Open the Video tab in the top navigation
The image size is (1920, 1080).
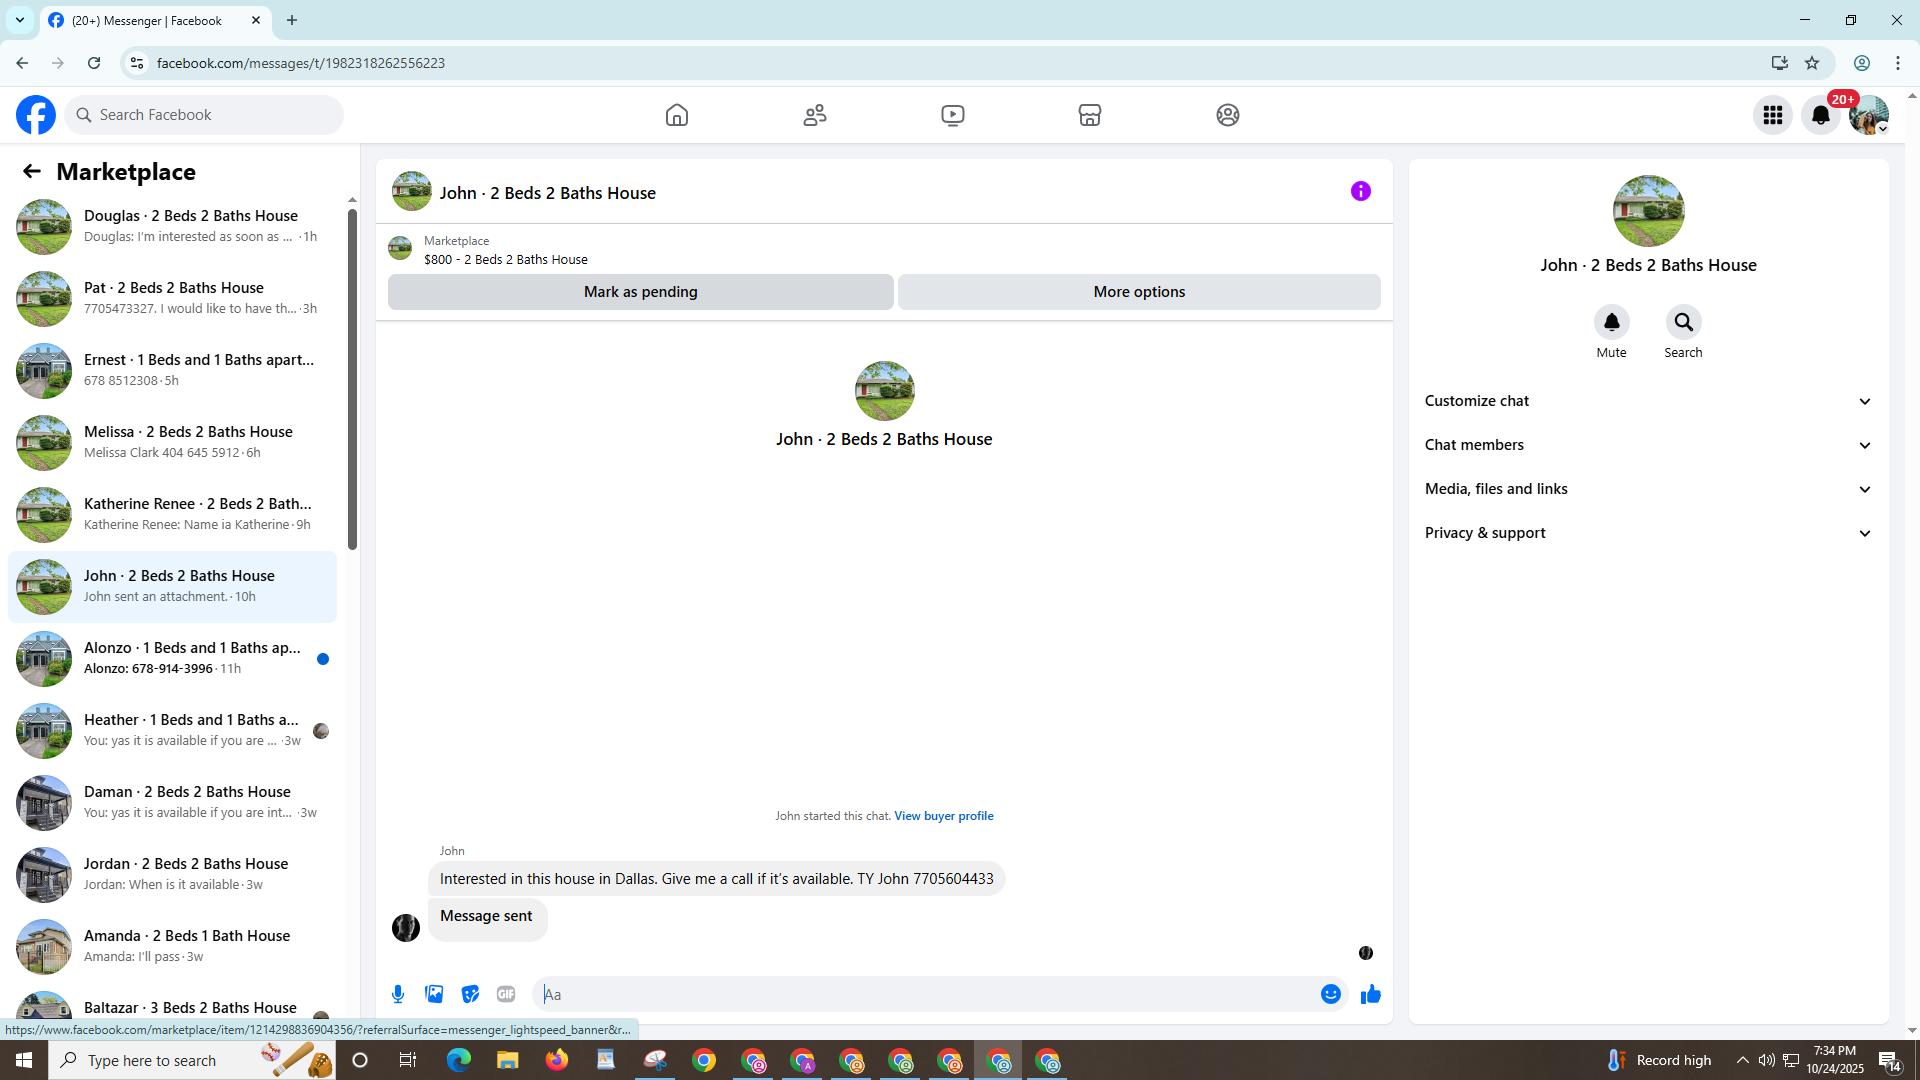952,115
